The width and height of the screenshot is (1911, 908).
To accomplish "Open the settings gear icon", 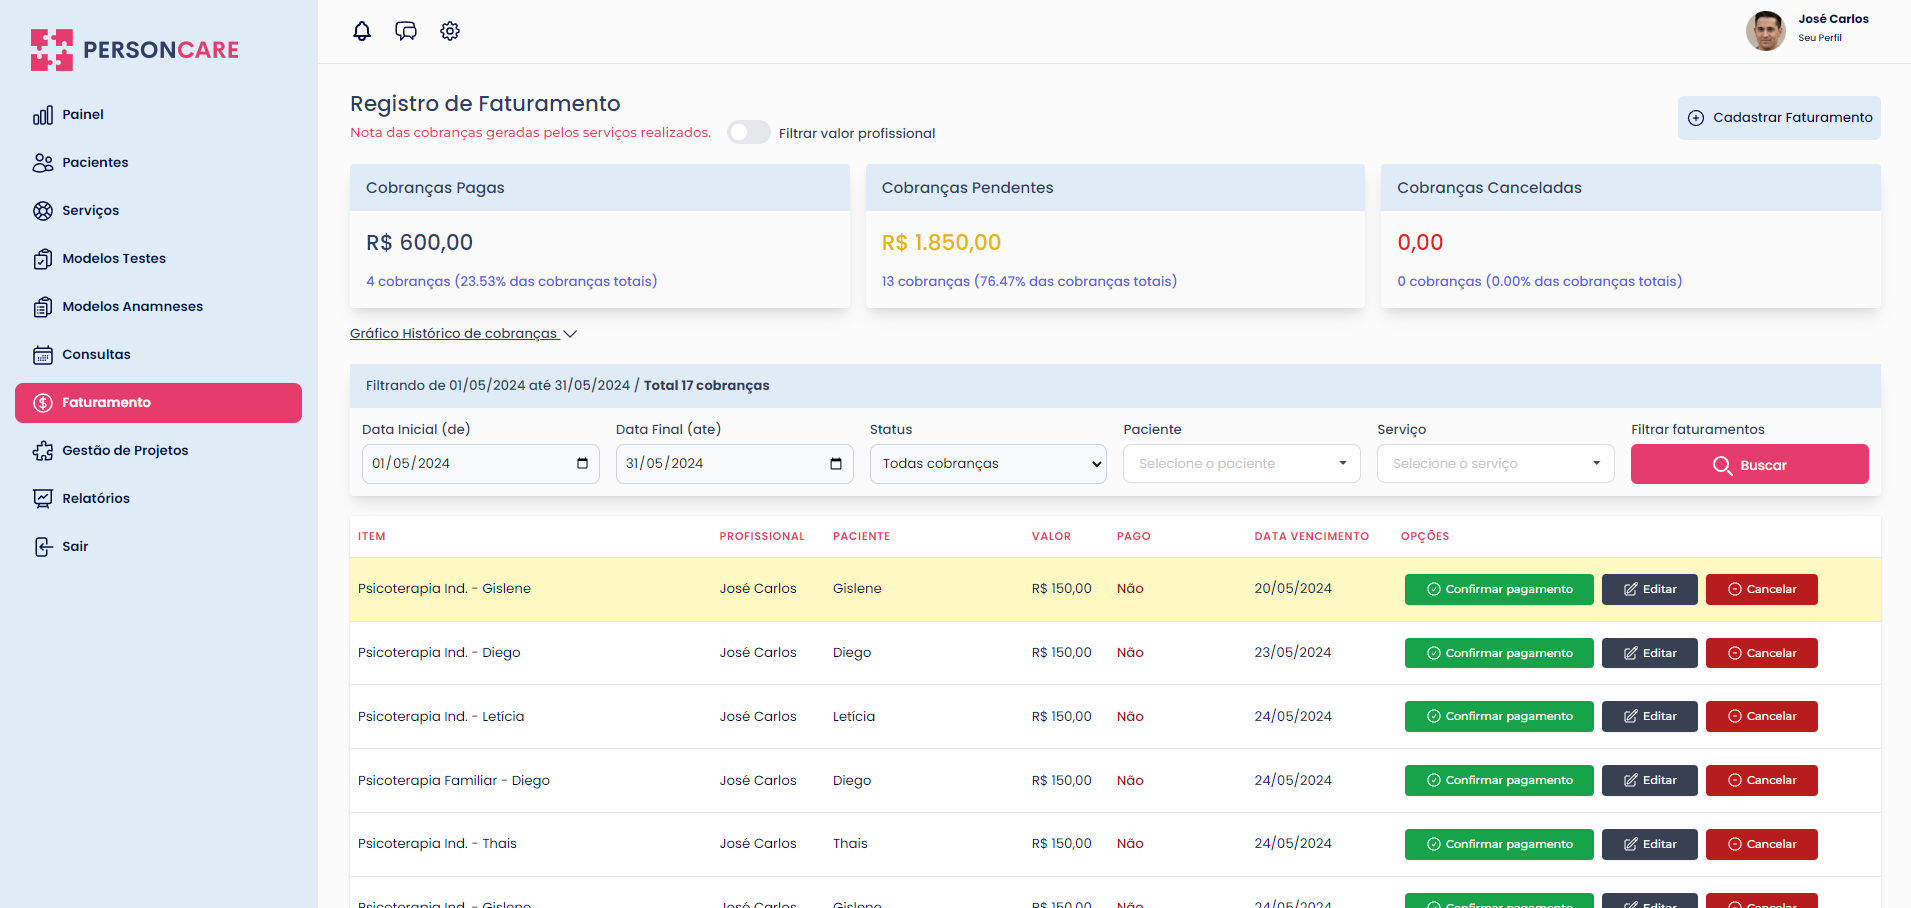I will tap(450, 31).
